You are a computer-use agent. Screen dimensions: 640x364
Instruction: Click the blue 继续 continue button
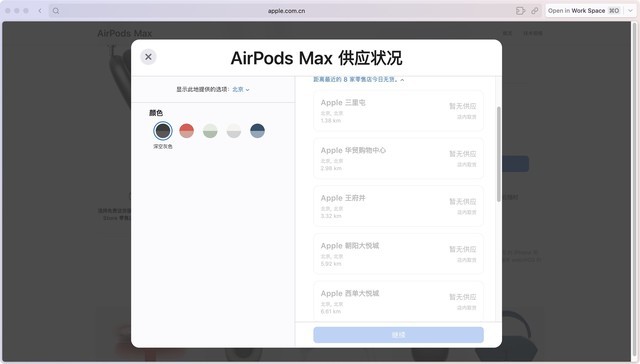point(398,335)
